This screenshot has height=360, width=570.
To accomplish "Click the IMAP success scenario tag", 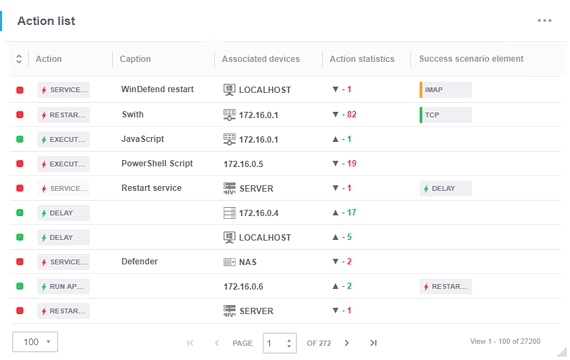I will (446, 90).
